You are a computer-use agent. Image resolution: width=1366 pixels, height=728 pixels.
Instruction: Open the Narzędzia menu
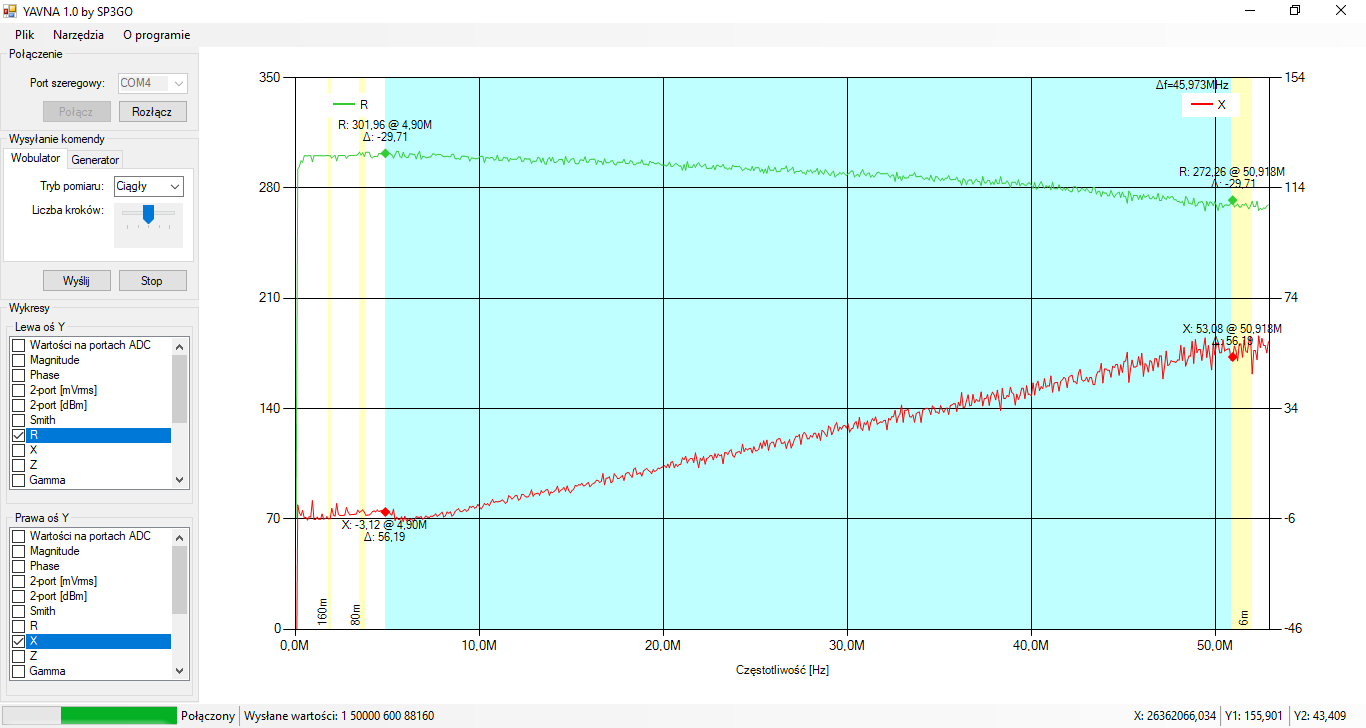[x=78, y=34]
